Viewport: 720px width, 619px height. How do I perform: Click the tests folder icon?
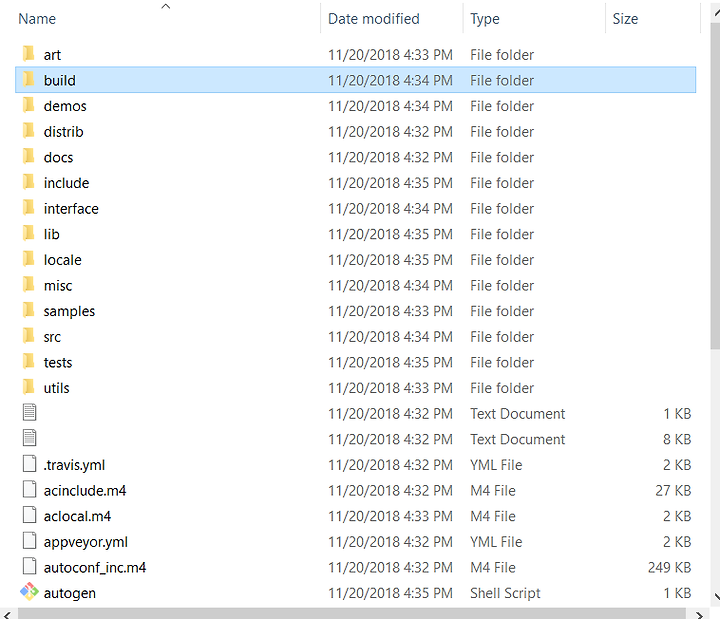(28, 361)
